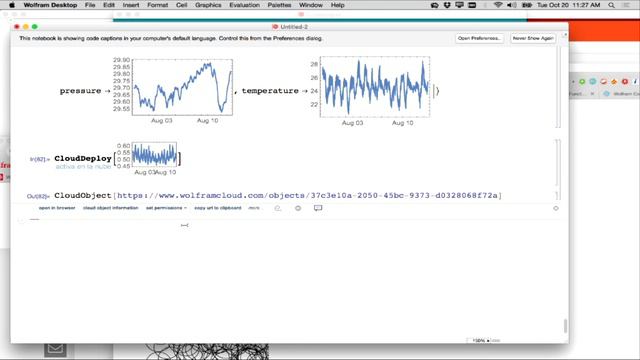Click the teal icon in browser toolbar

[593, 82]
